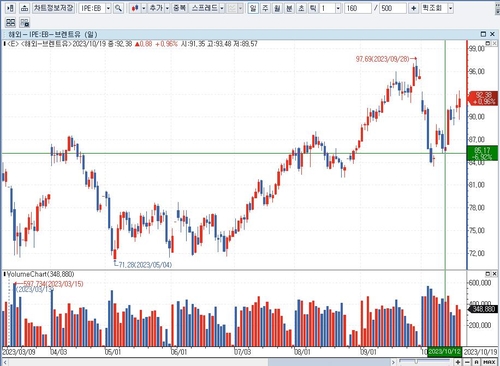Click the displayed bar count field 160

click(x=358, y=8)
